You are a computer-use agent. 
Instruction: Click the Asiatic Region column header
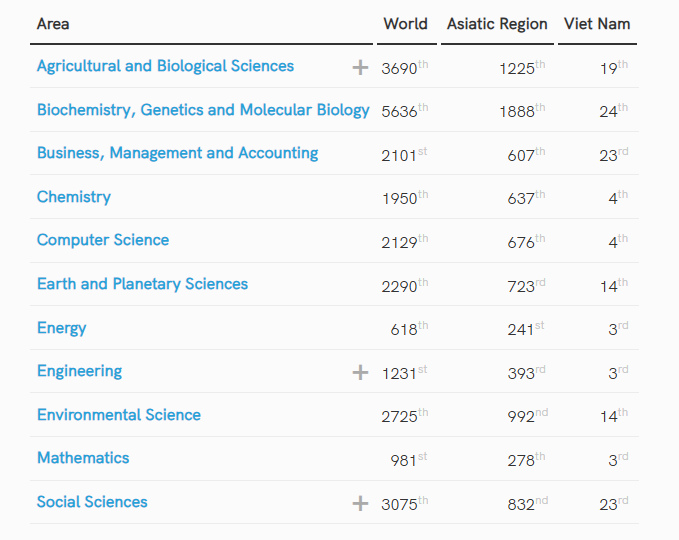[497, 24]
